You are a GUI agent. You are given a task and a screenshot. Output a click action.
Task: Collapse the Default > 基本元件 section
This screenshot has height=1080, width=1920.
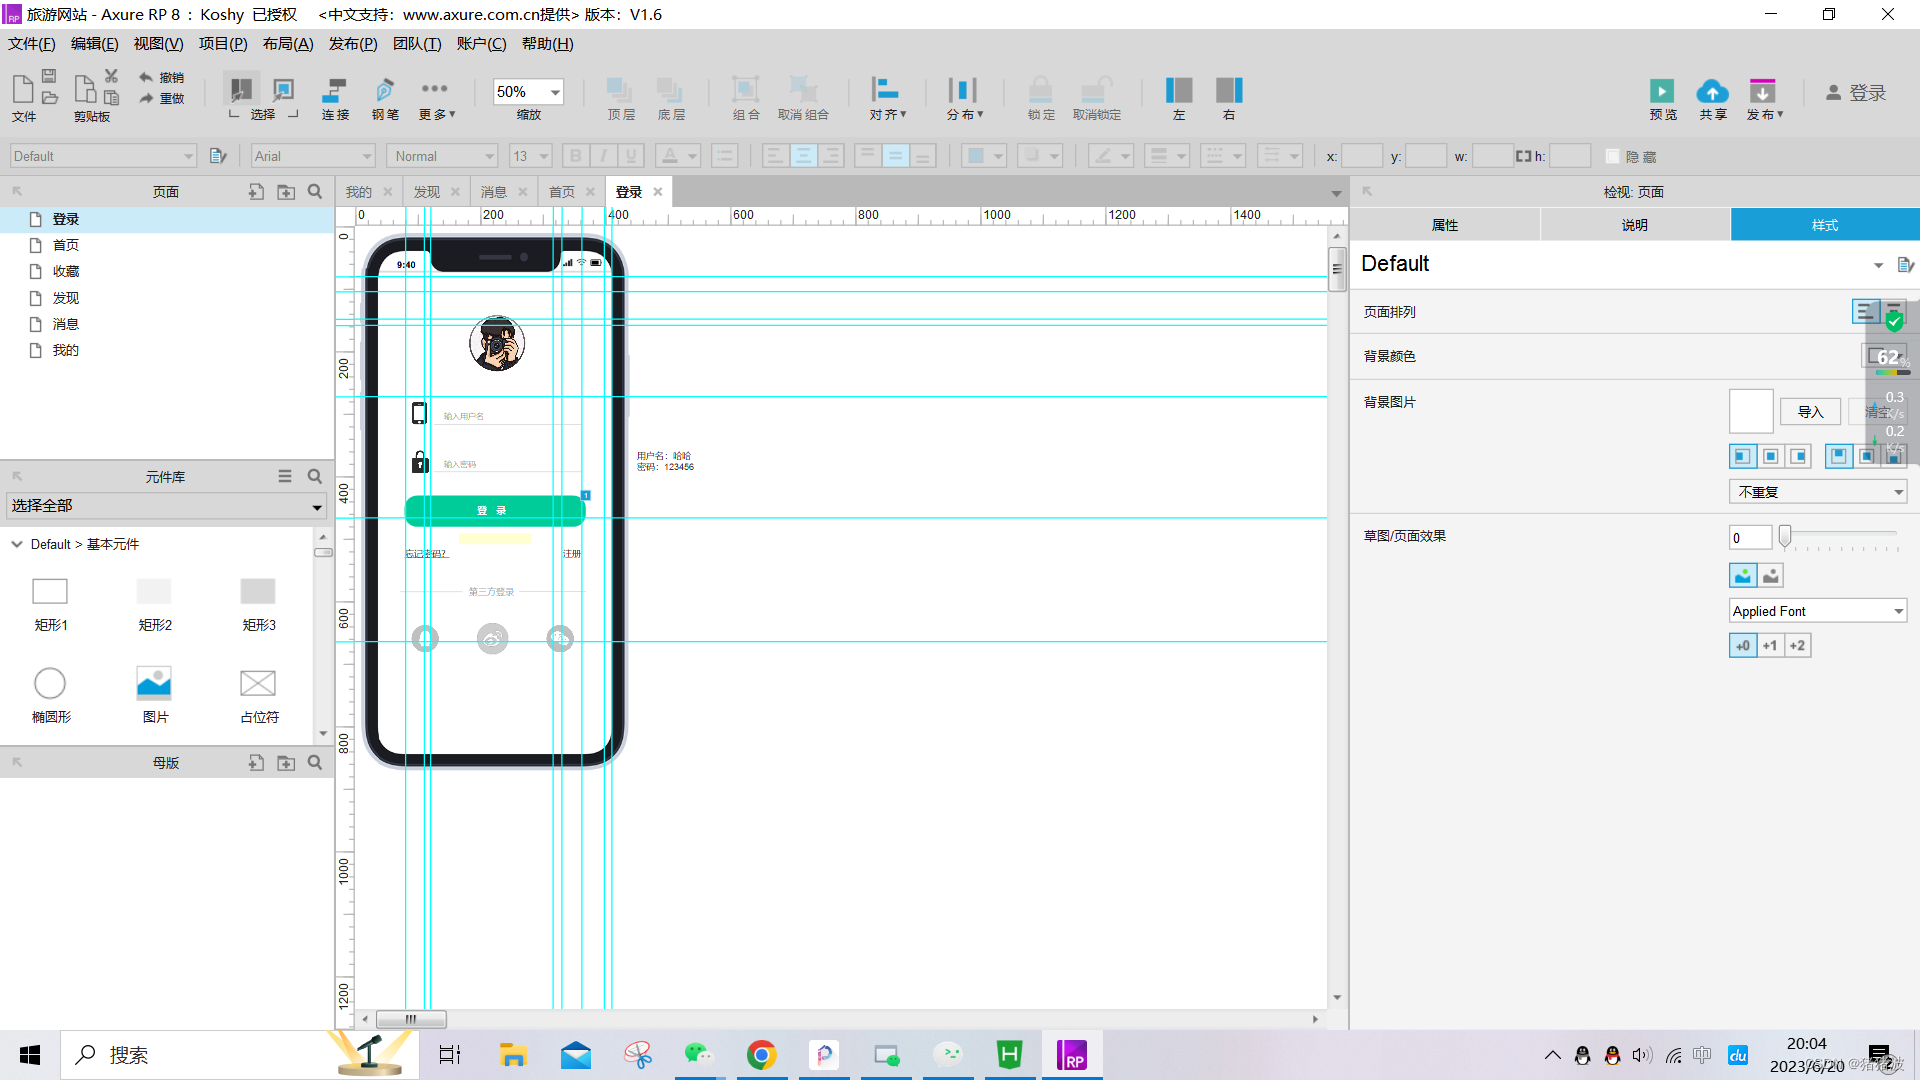[17, 544]
